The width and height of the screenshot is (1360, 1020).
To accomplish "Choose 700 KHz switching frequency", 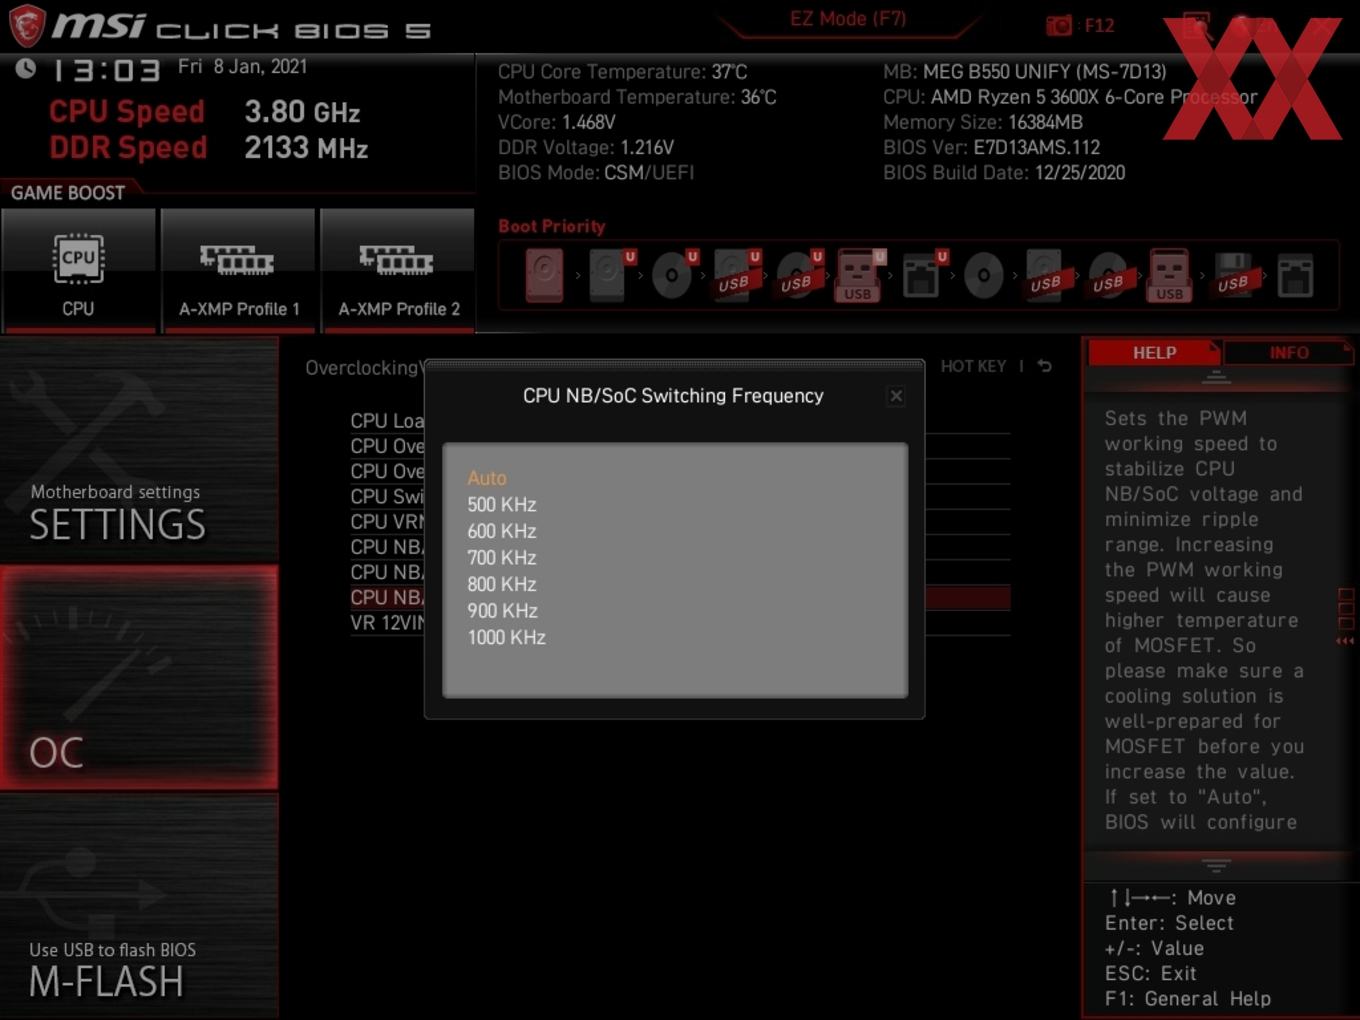I will [502, 557].
